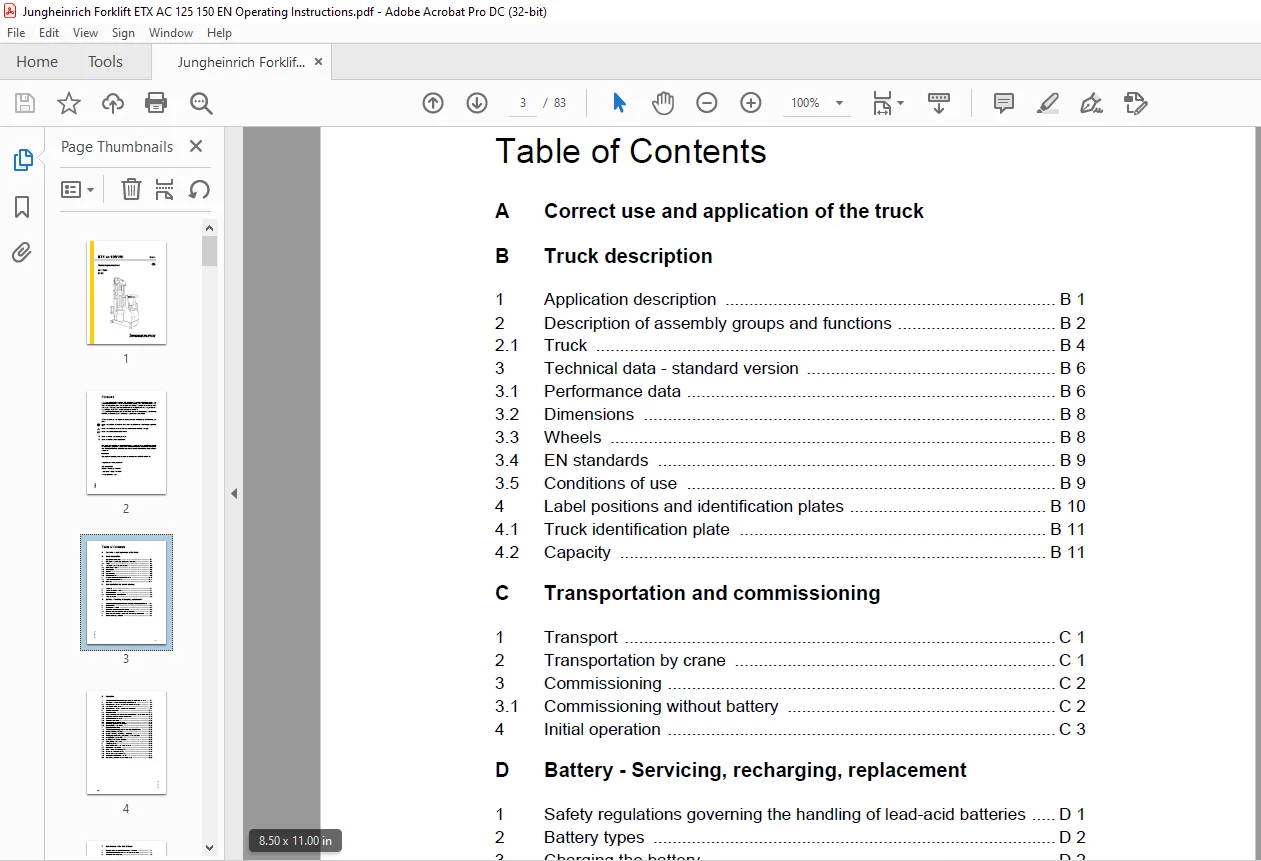
Task: Expand the thumbnail options menu dropdown
Action: 78,189
